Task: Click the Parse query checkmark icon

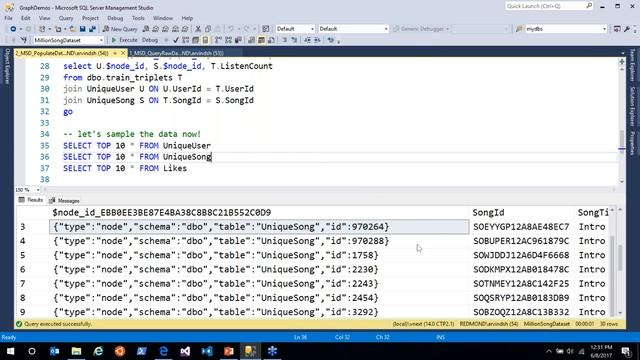Action: (176, 40)
